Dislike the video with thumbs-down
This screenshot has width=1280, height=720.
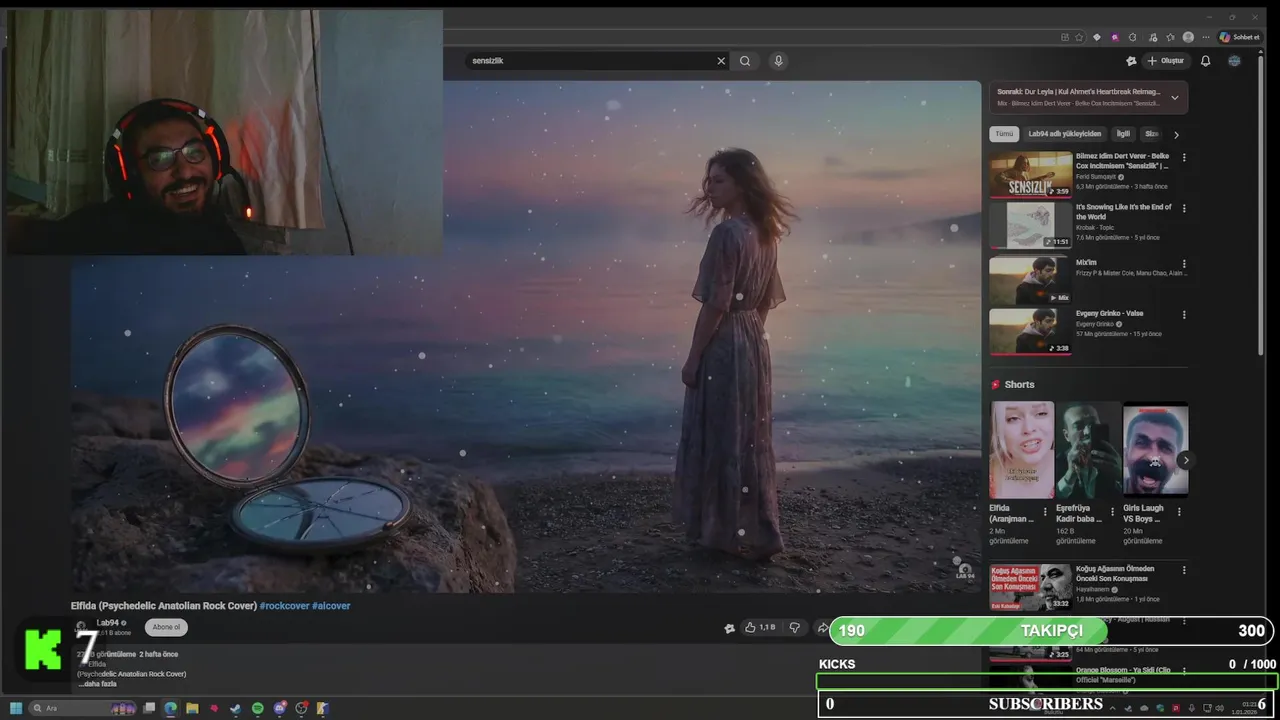point(795,627)
